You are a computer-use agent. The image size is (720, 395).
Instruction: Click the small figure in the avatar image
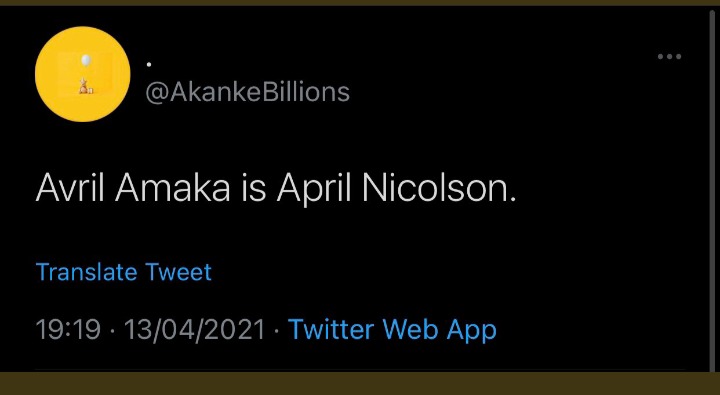coord(85,86)
